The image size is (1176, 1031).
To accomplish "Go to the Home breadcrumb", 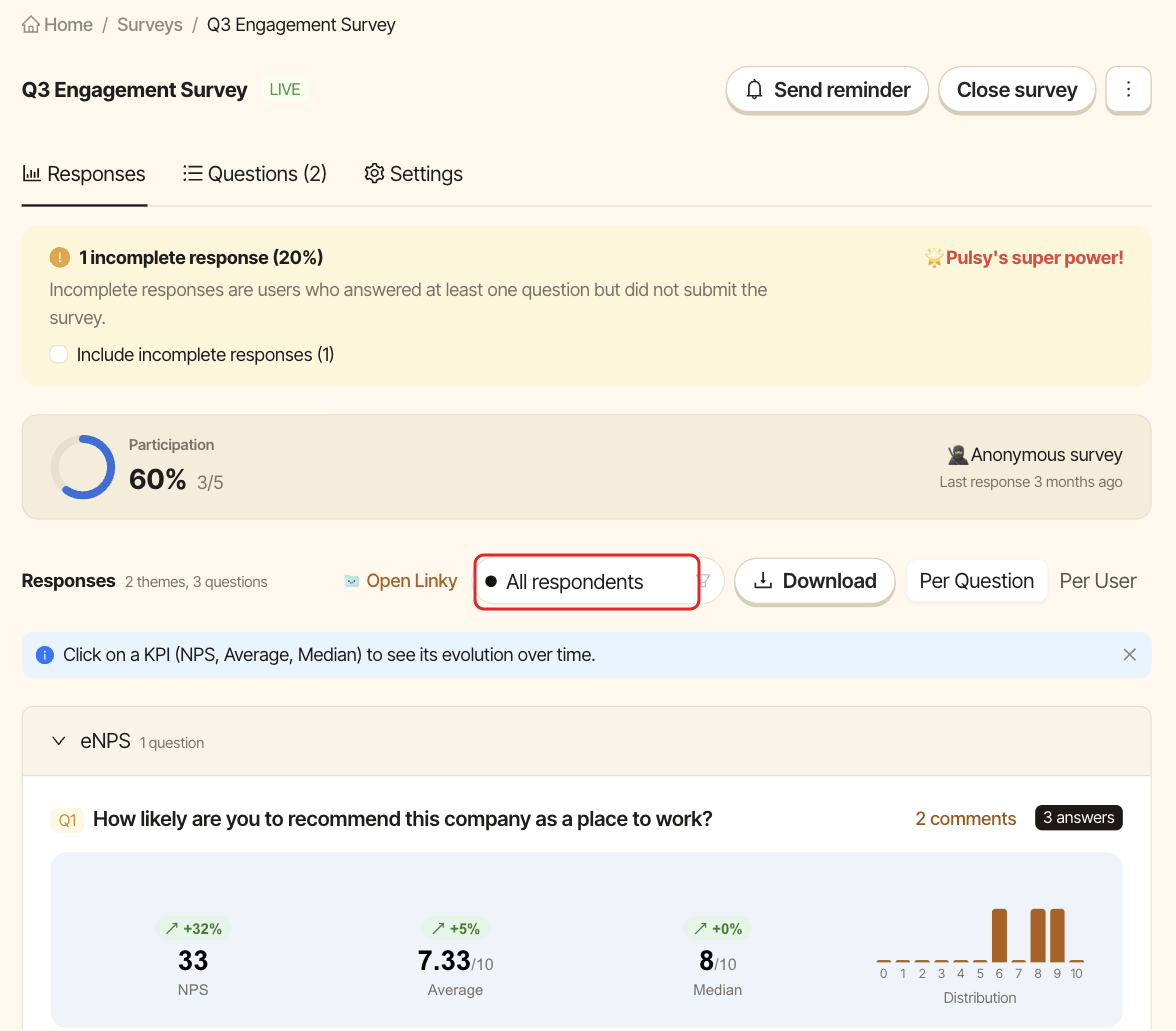I will pyautogui.click(x=57, y=25).
